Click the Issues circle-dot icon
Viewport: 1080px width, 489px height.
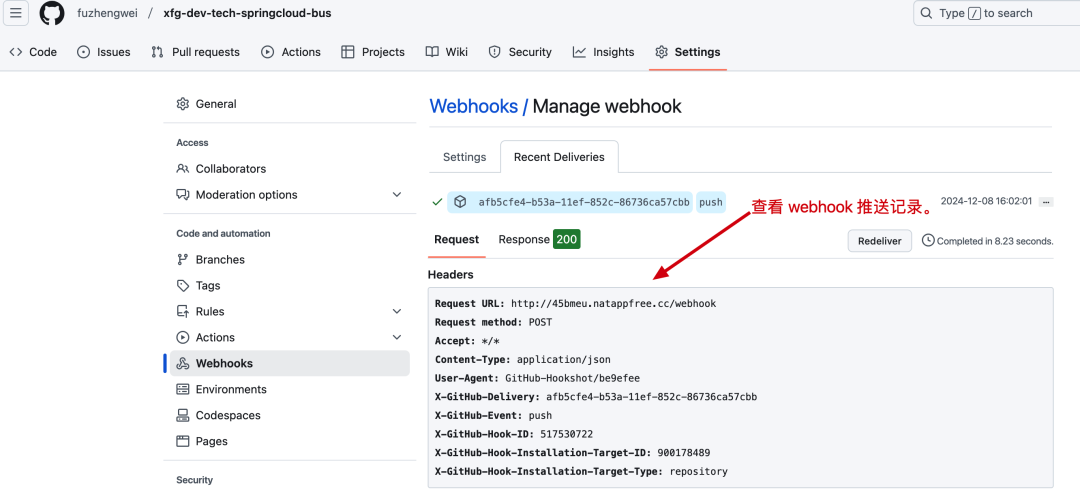(83, 52)
